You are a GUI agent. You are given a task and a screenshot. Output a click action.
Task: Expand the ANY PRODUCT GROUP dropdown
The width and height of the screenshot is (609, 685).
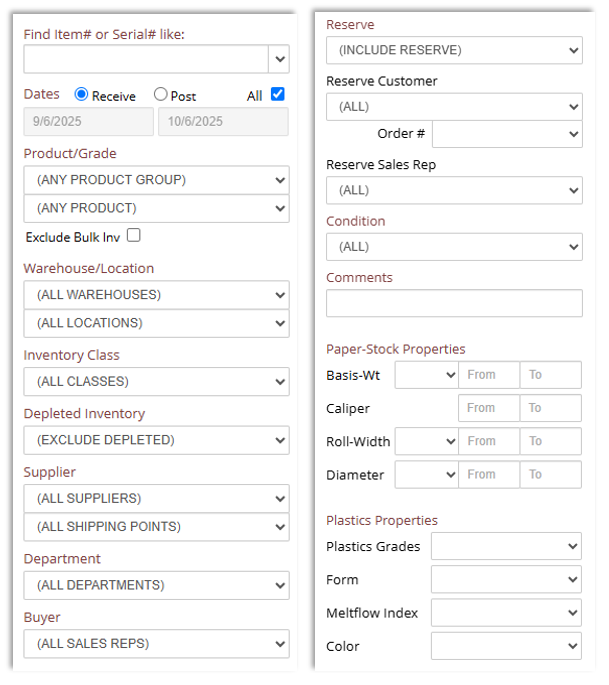click(x=156, y=180)
